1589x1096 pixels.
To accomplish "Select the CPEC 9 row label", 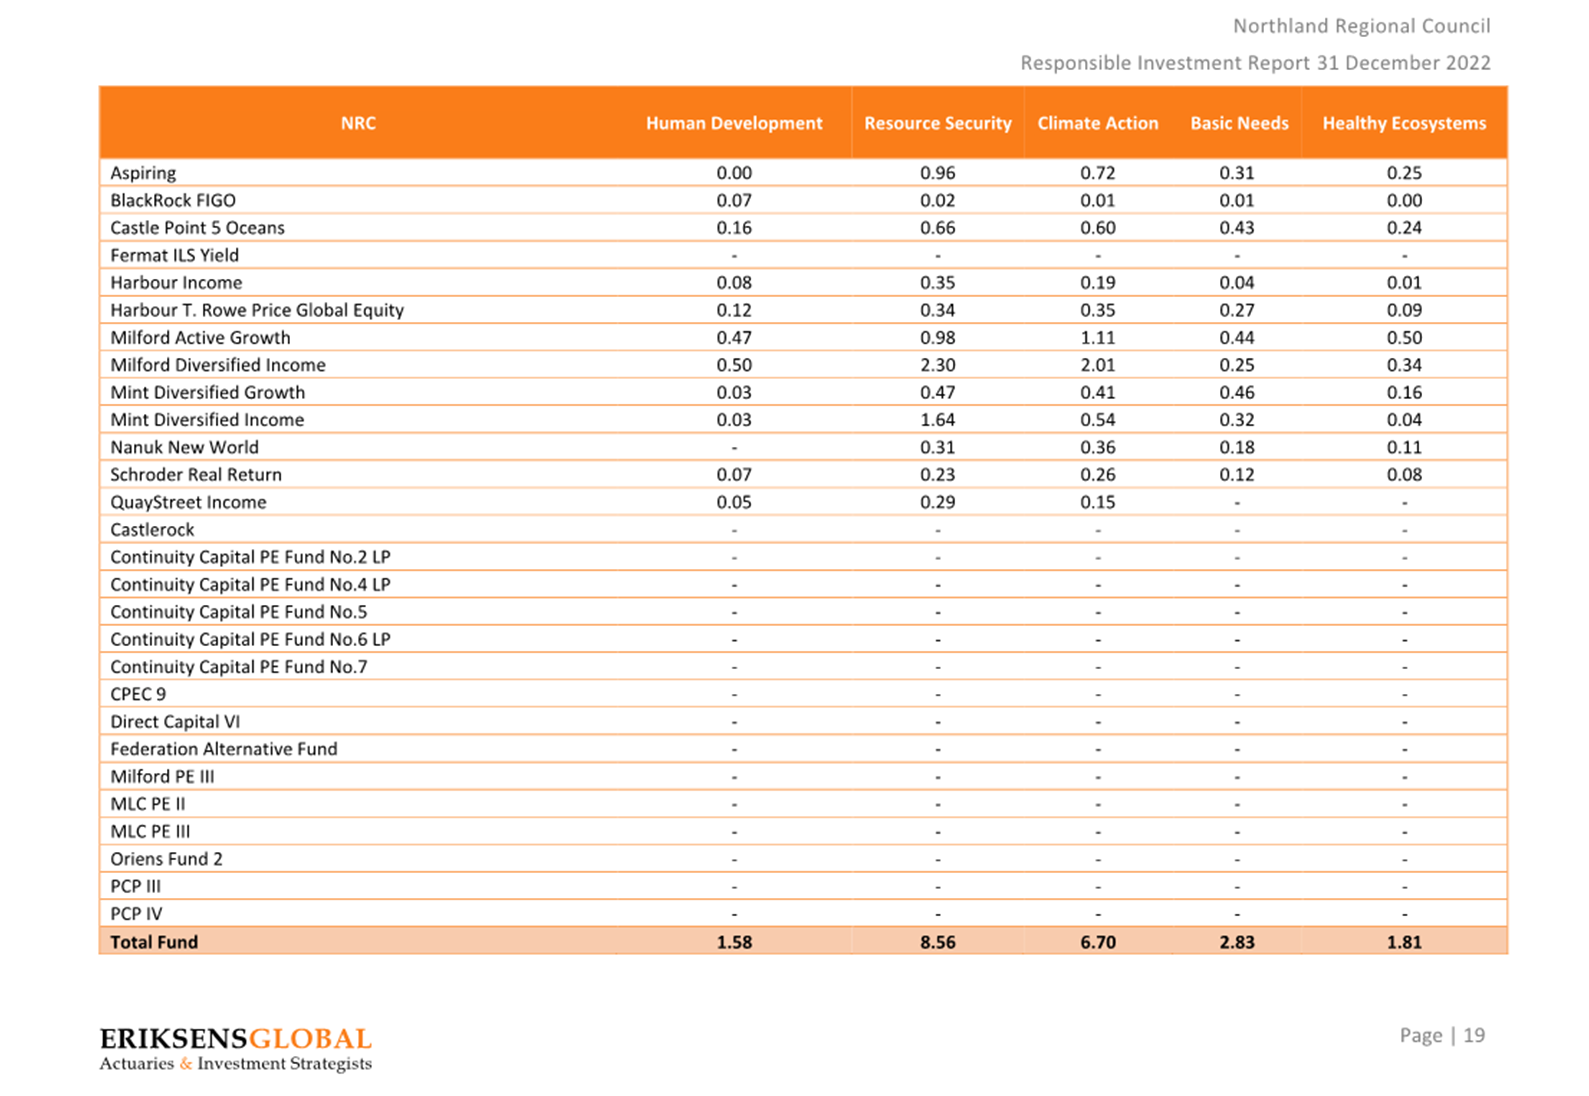I will [x=138, y=694].
